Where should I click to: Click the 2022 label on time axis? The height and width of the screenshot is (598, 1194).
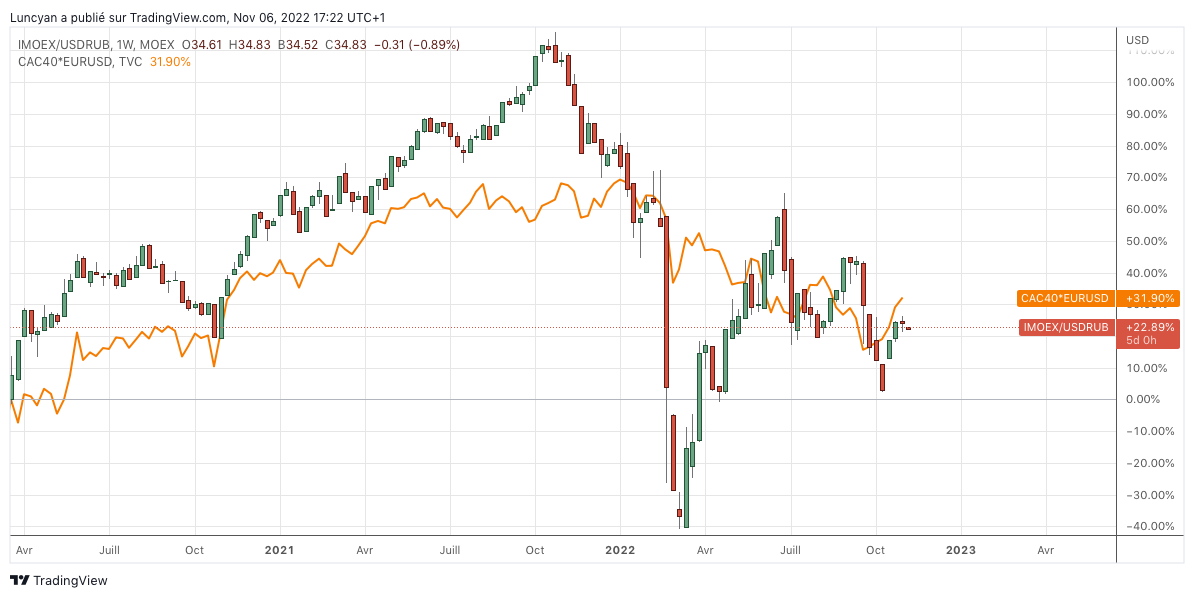[620, 550]
